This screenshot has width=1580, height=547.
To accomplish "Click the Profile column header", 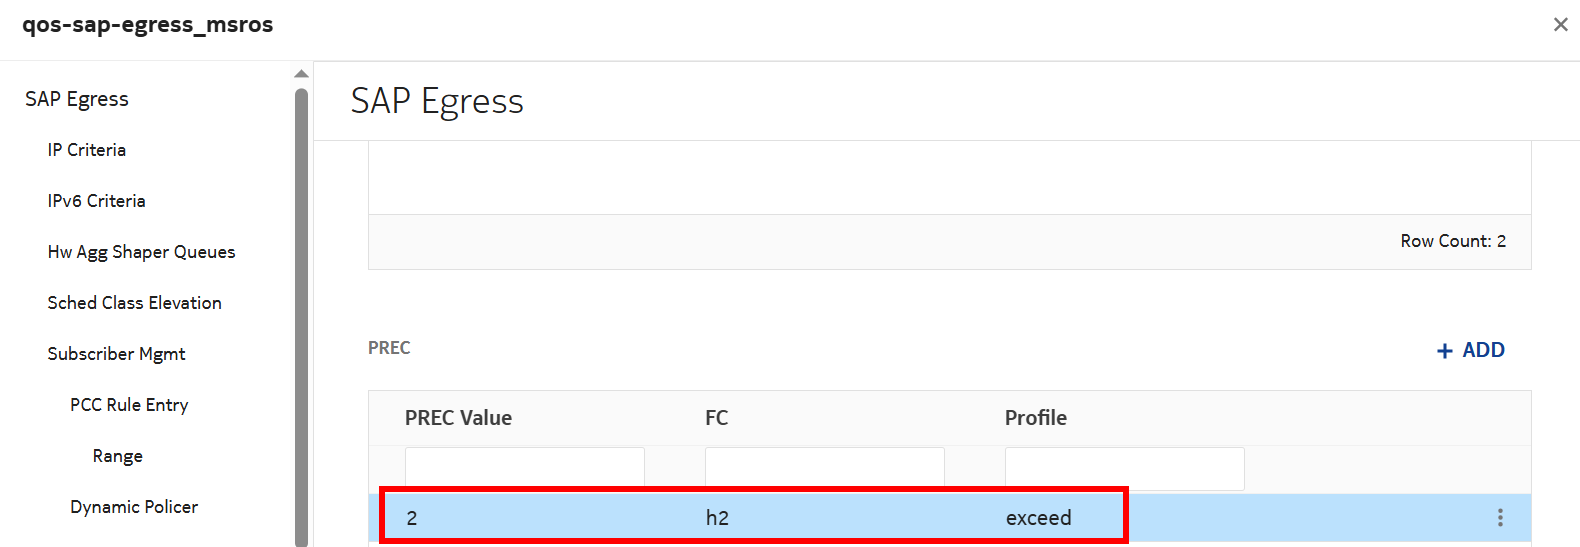I will (x=1035, y=418).
